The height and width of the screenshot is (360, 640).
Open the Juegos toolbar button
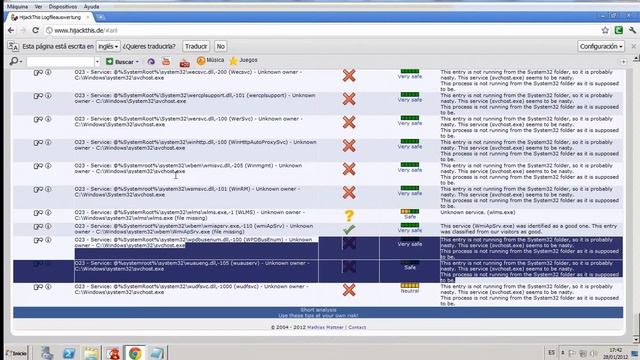pos(243,60)
